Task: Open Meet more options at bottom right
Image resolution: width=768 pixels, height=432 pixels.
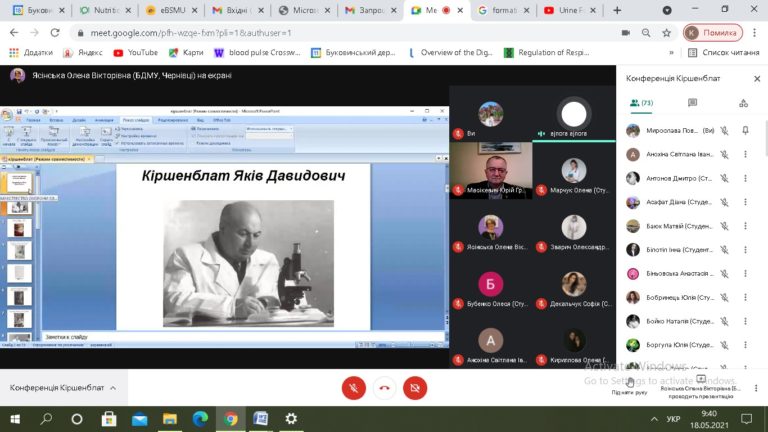Action: [756, 388]
